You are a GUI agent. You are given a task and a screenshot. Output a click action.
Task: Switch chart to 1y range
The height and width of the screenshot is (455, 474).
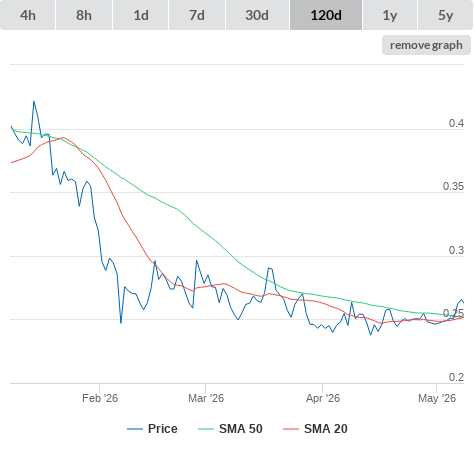point(390,15)
